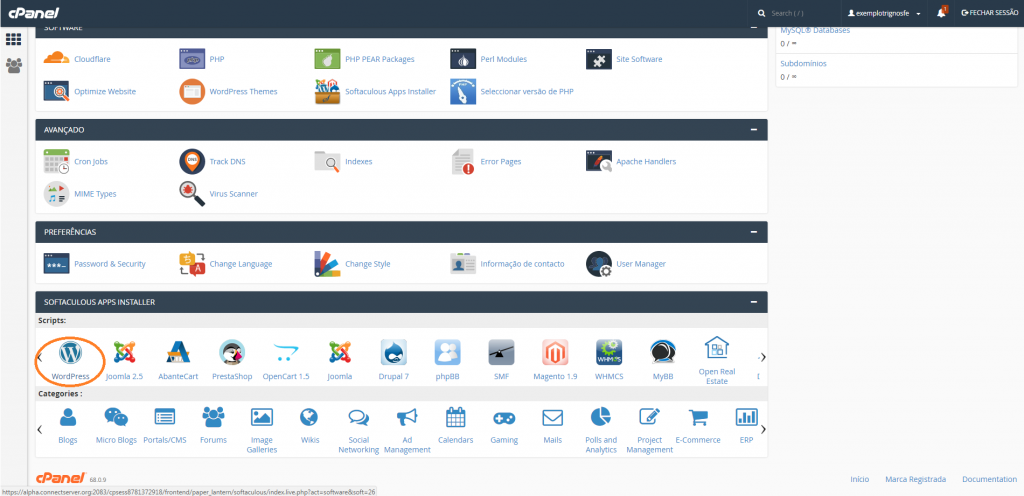1024x496 pixels.
Task: Open the Error Pages icon
Action: click(463, 161)
